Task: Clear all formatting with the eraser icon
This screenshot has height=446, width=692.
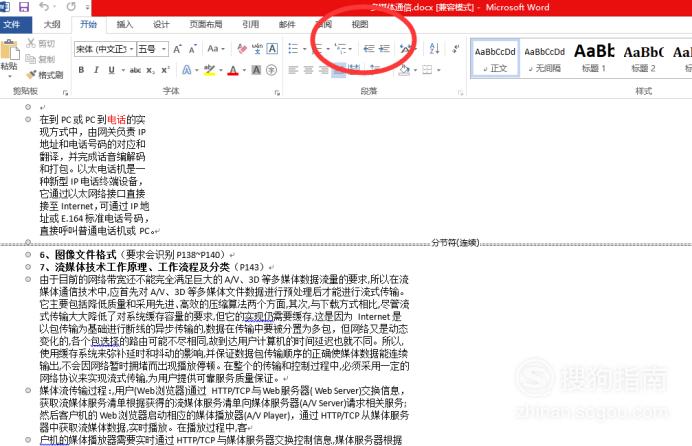Action: click(x=241, y=49)
